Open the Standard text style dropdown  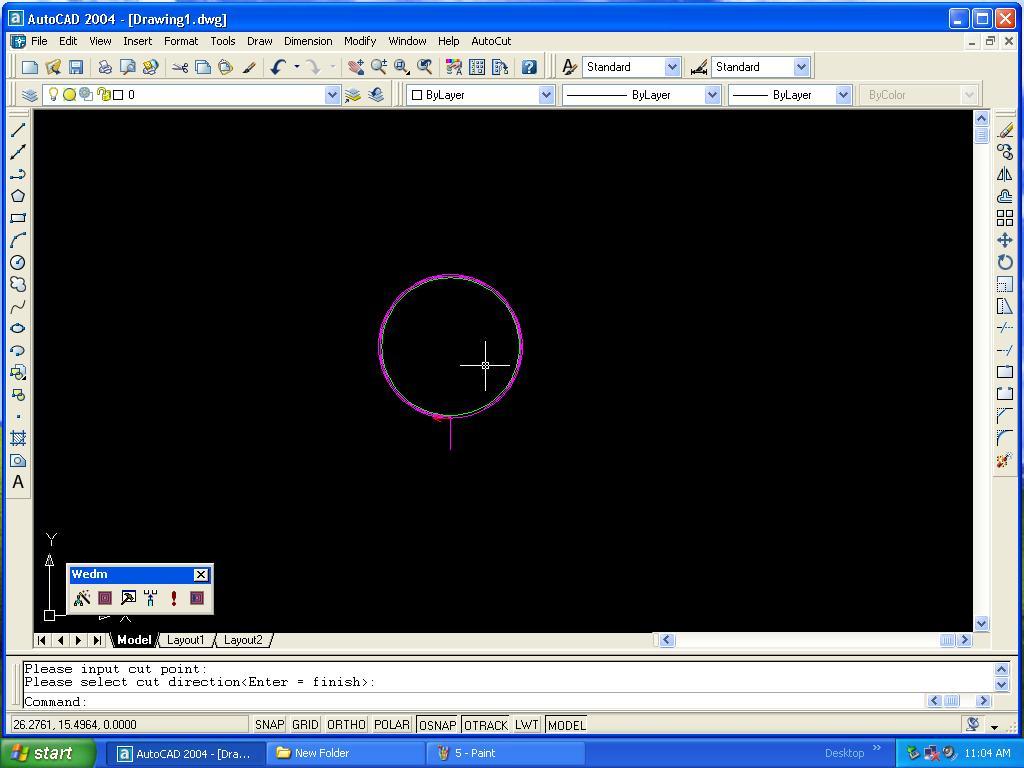click(672, 67)
